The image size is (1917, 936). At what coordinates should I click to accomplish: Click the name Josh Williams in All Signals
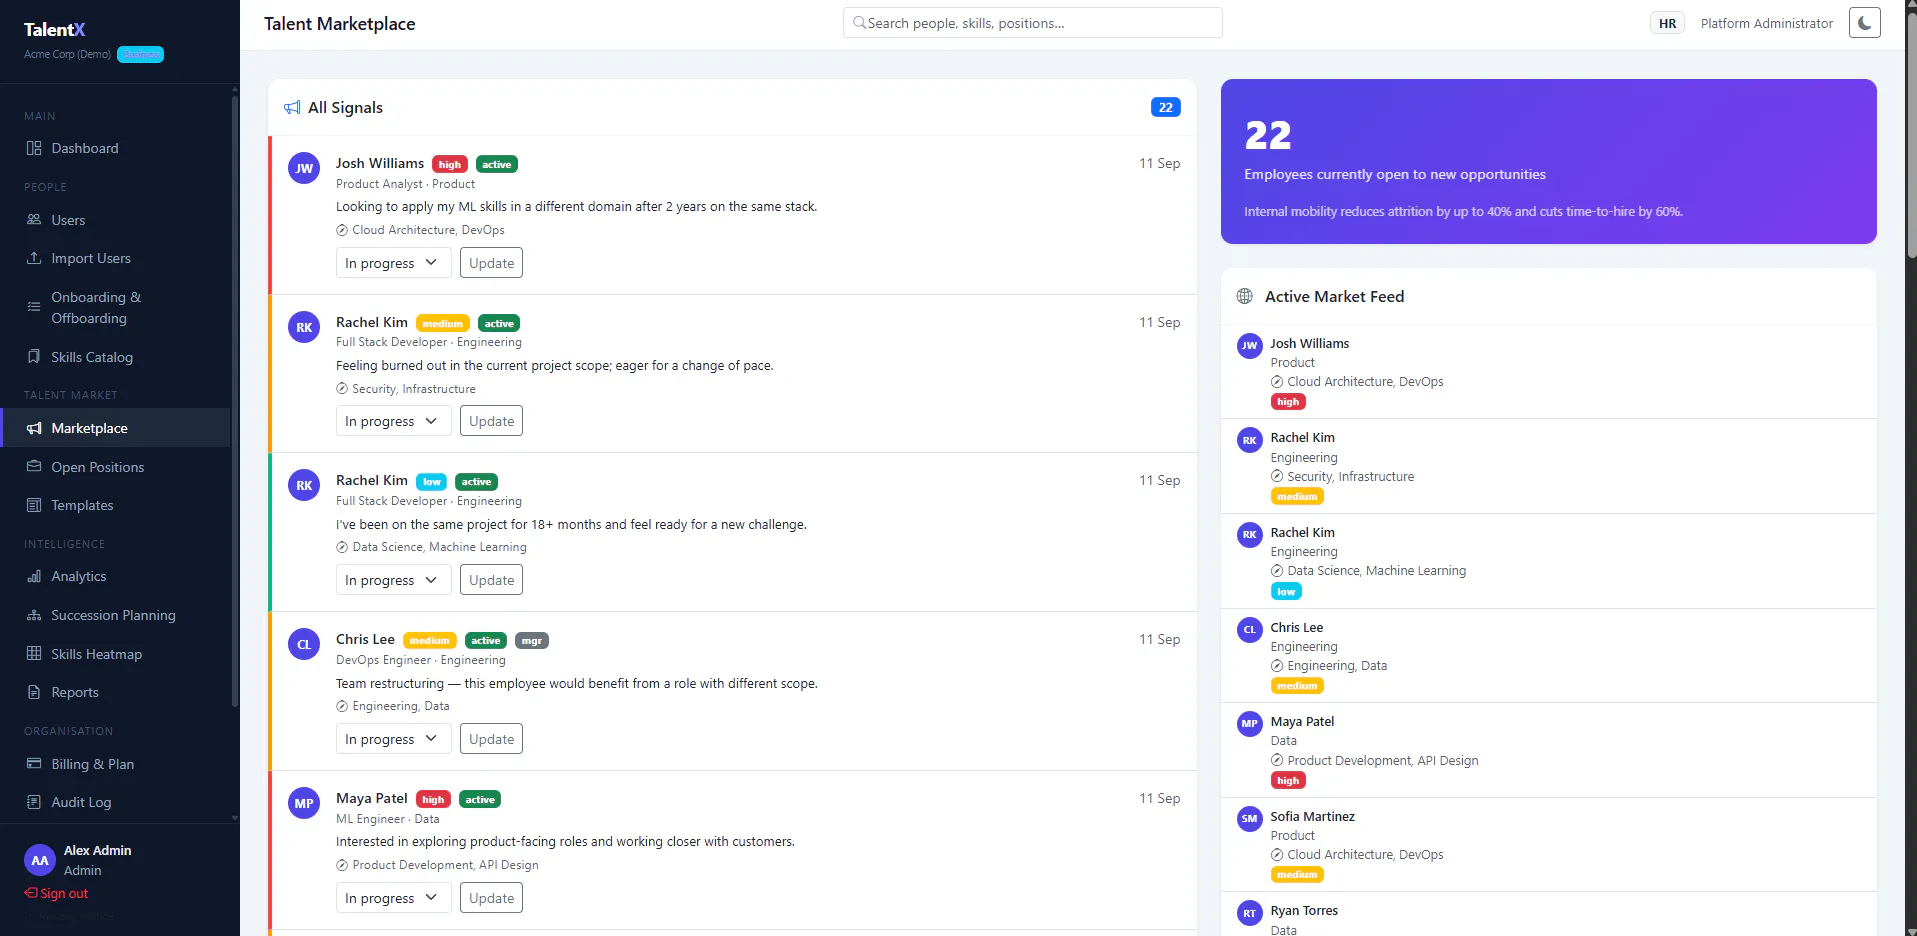coord(380,163)
